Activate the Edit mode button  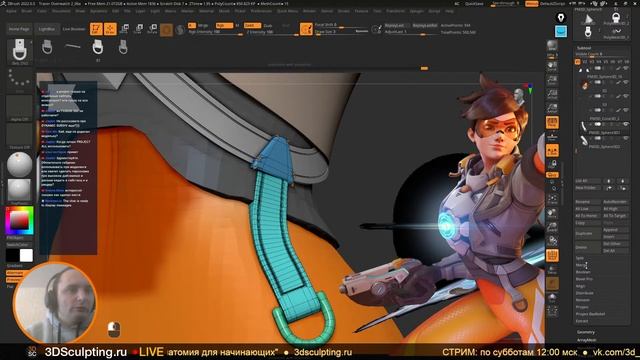(96, 29)
